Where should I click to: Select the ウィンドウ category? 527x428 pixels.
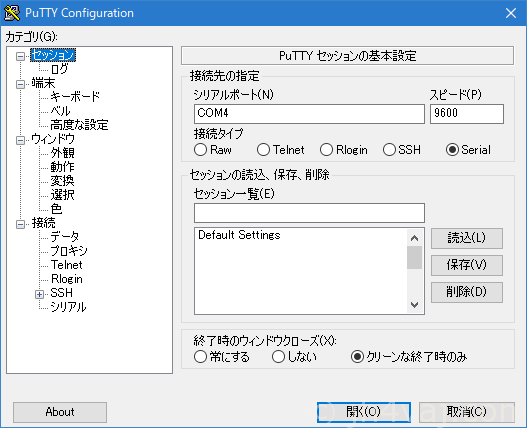click(53, 139)
